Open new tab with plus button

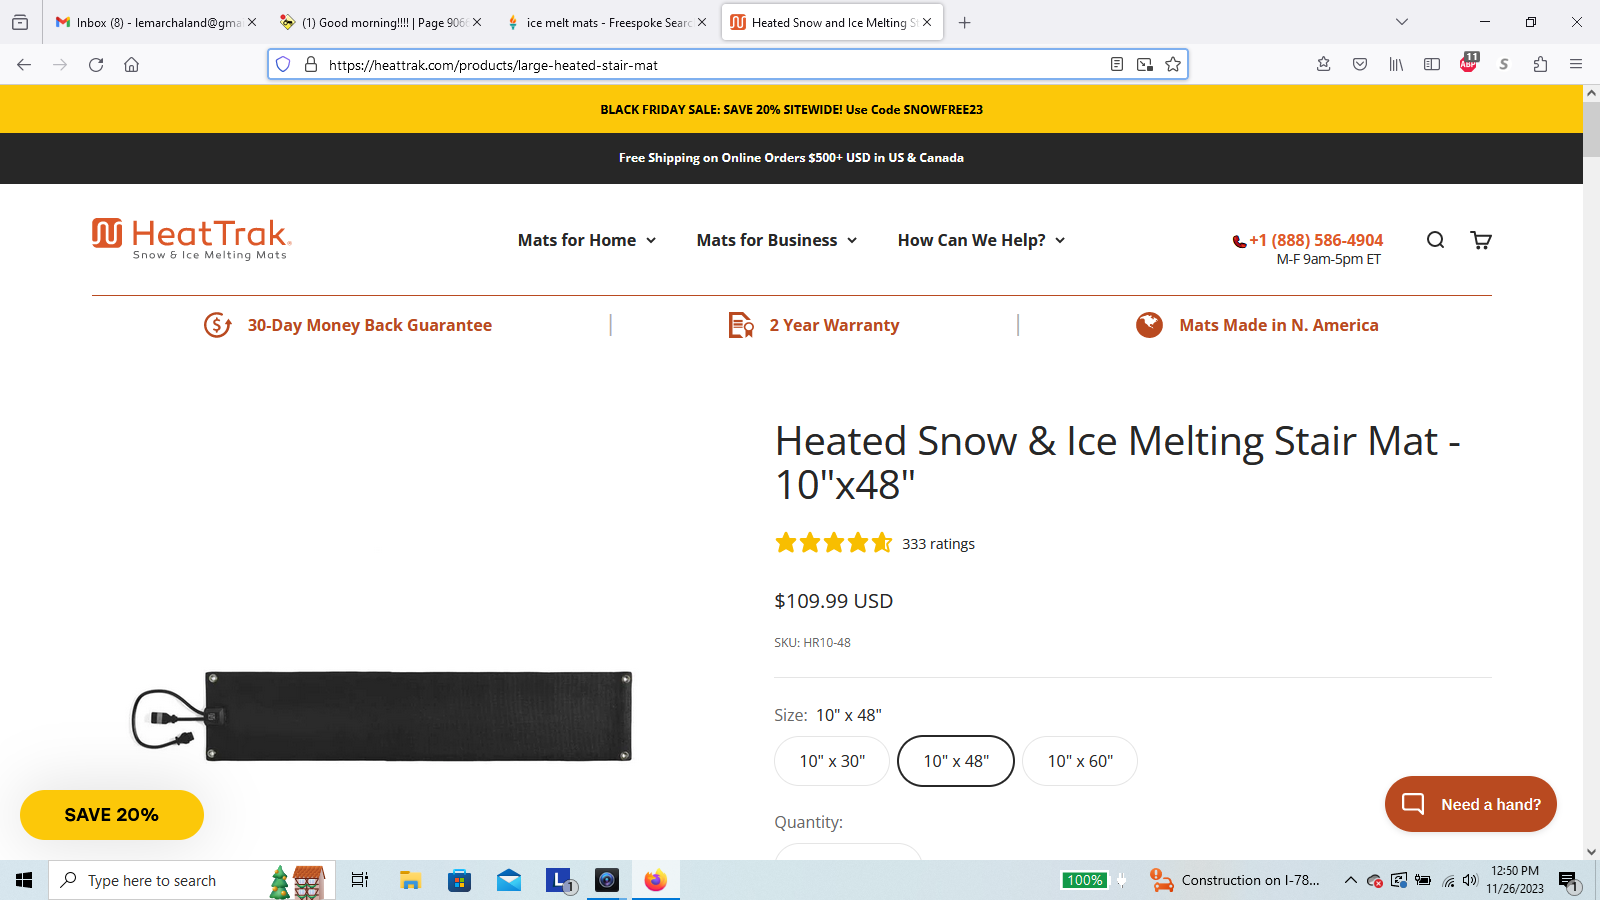point(964,22)
